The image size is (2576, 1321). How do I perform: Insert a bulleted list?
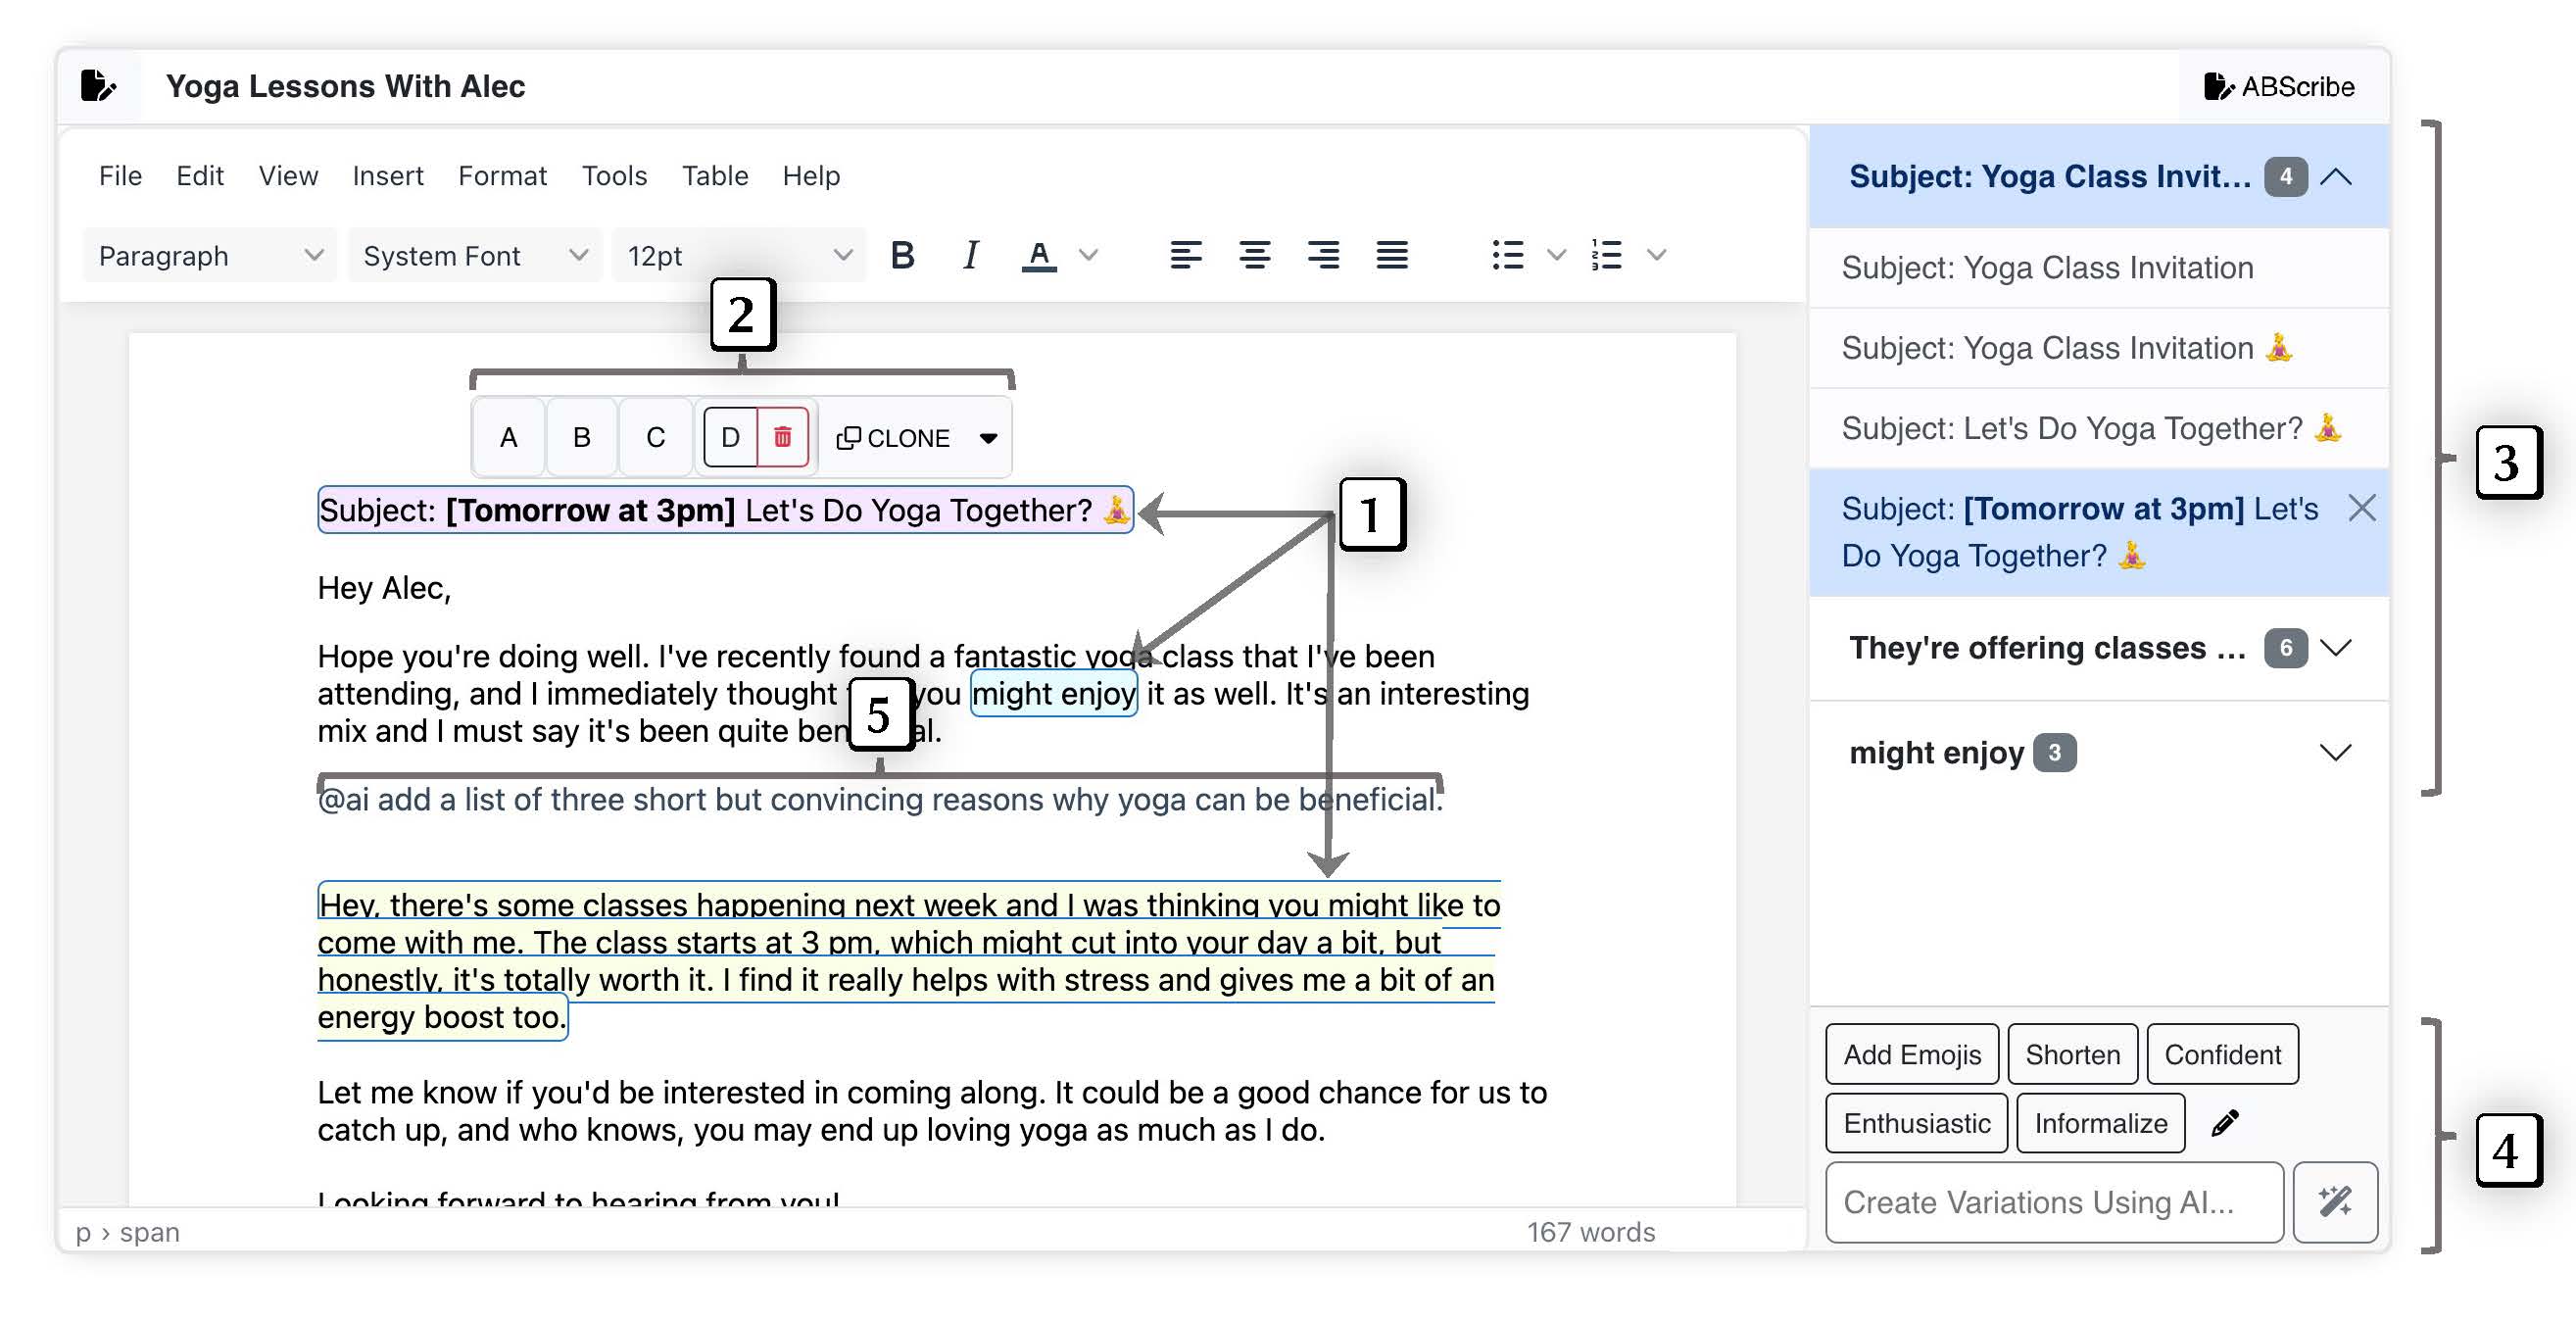[x=1507, y=256]
